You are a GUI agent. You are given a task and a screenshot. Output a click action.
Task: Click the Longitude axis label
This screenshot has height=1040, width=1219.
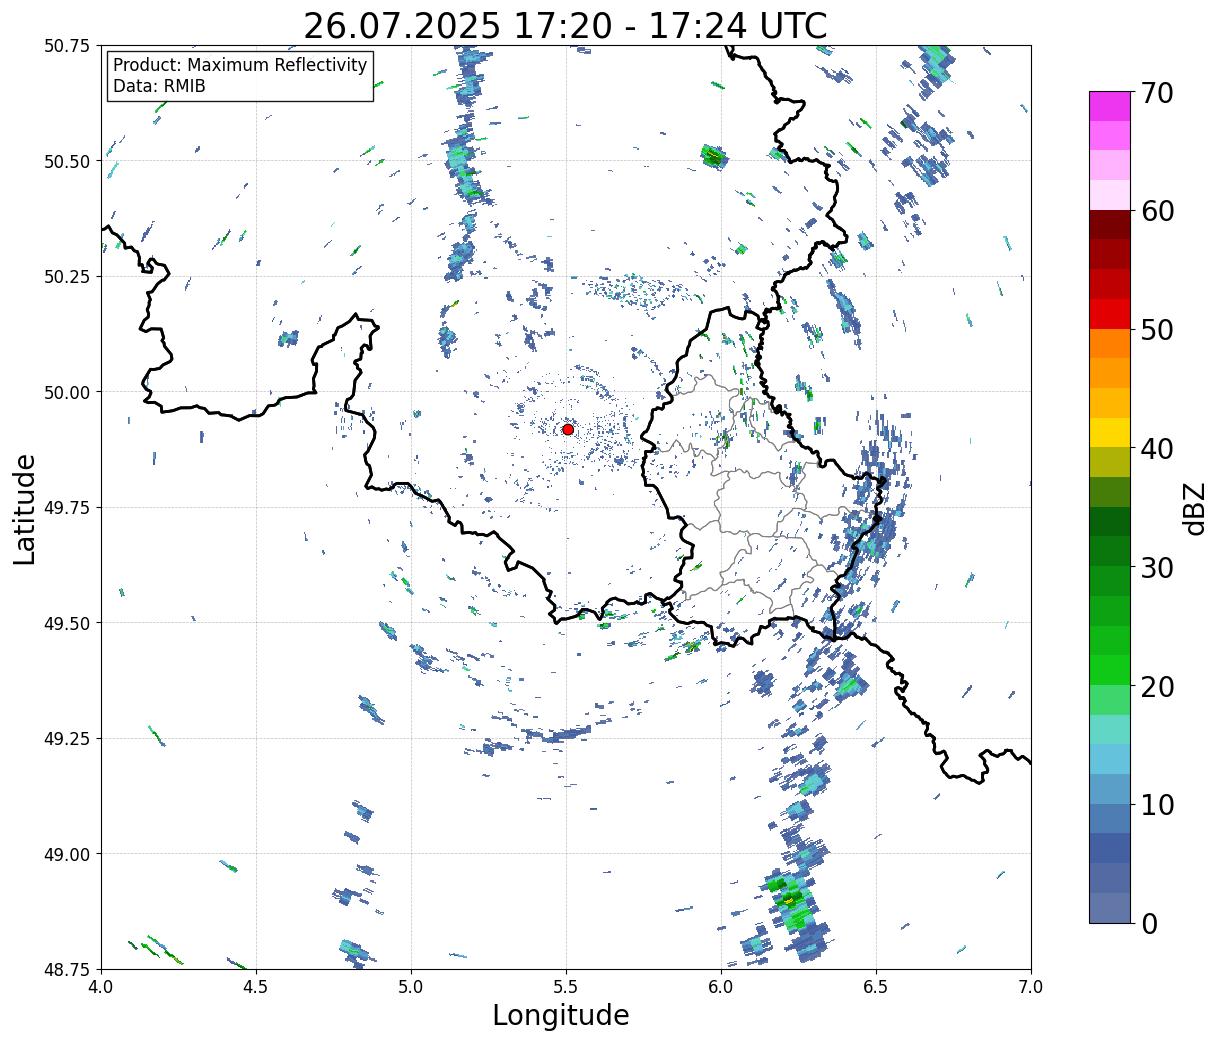pyautogui.click(x=561, y=1015)
